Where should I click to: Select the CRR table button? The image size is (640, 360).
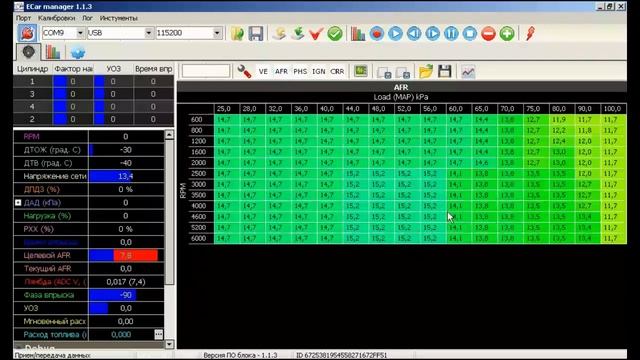click(x=337, y=71)
